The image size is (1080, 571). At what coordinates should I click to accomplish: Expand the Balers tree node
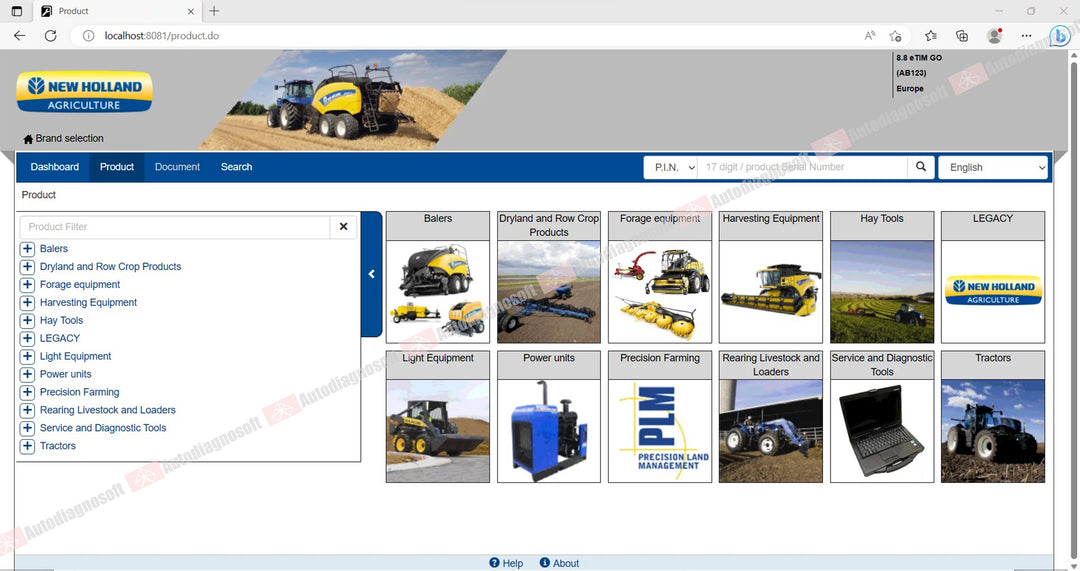click(27, 249)
